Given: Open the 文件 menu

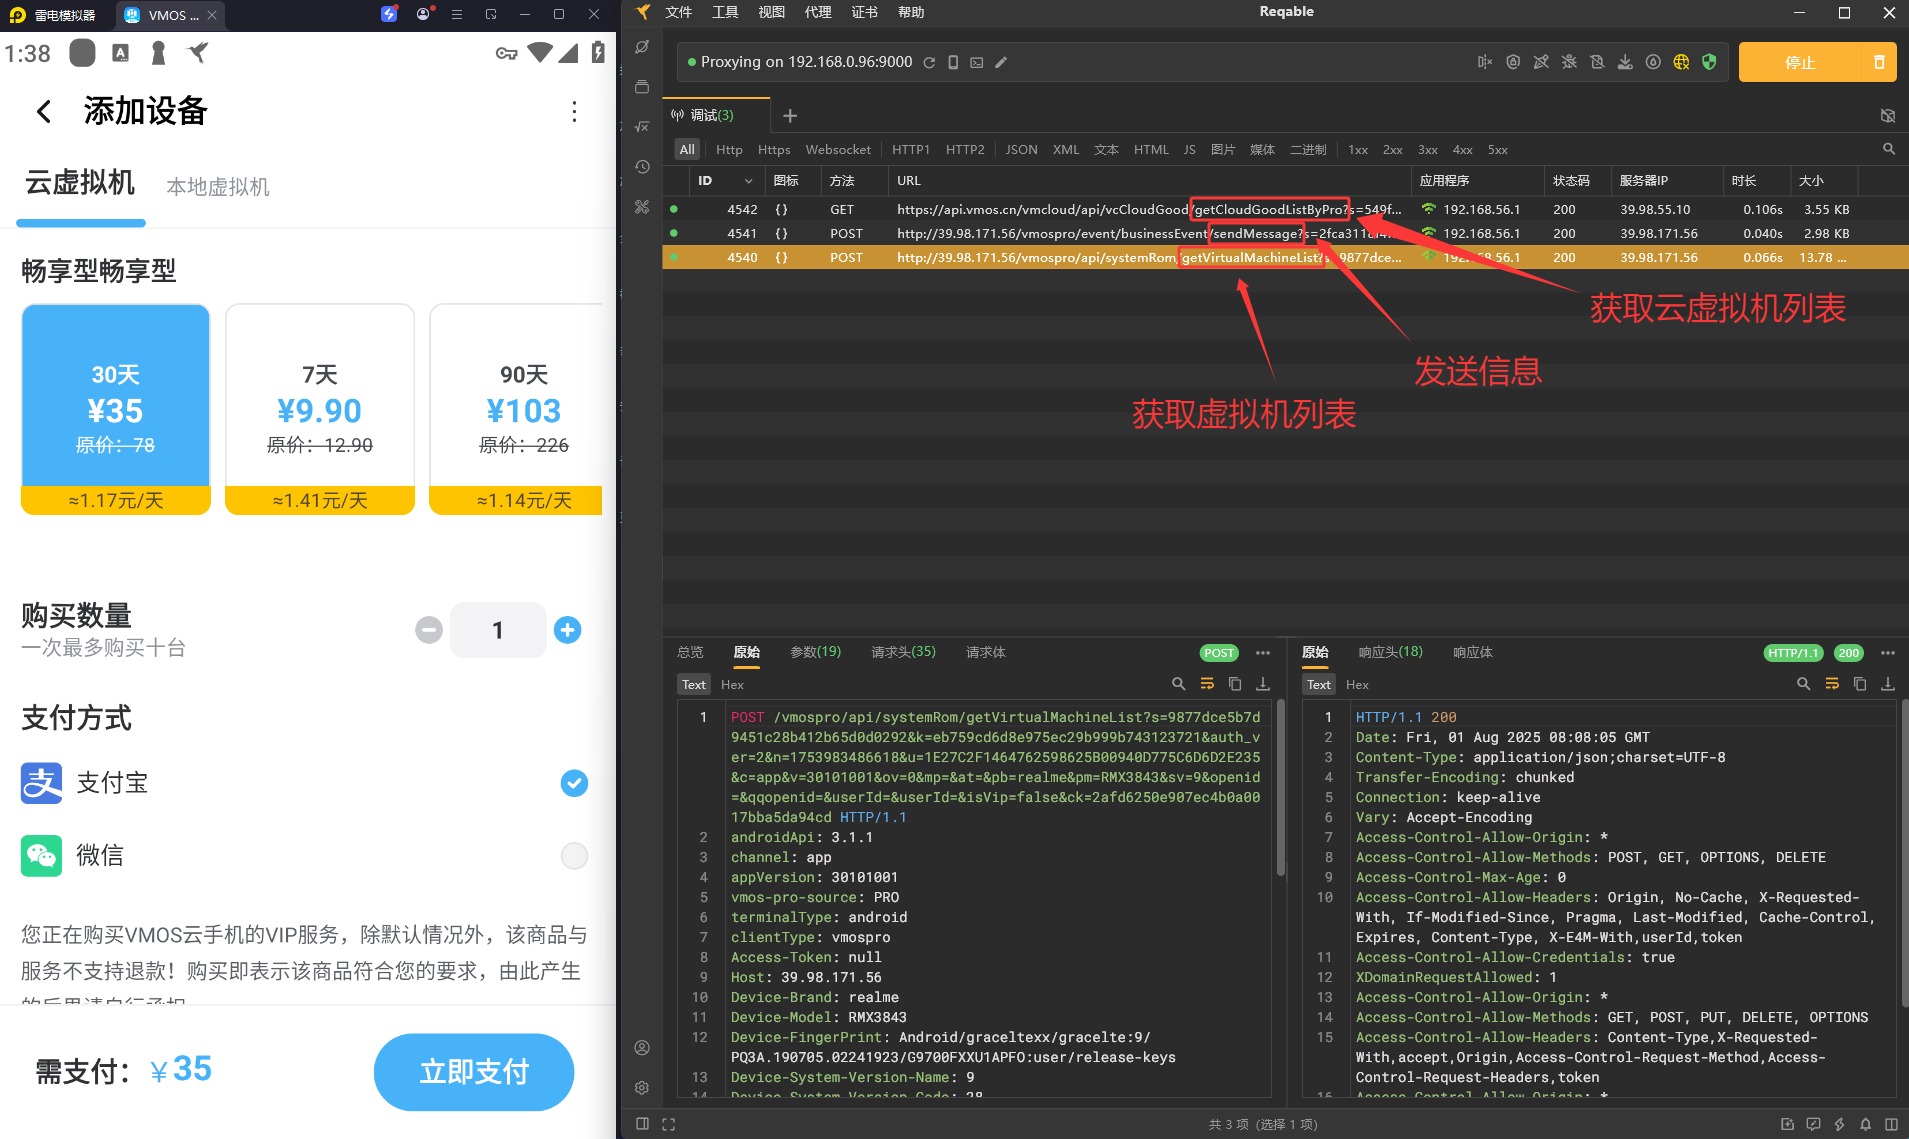Looking at the screenshot, I should (679, 12).
